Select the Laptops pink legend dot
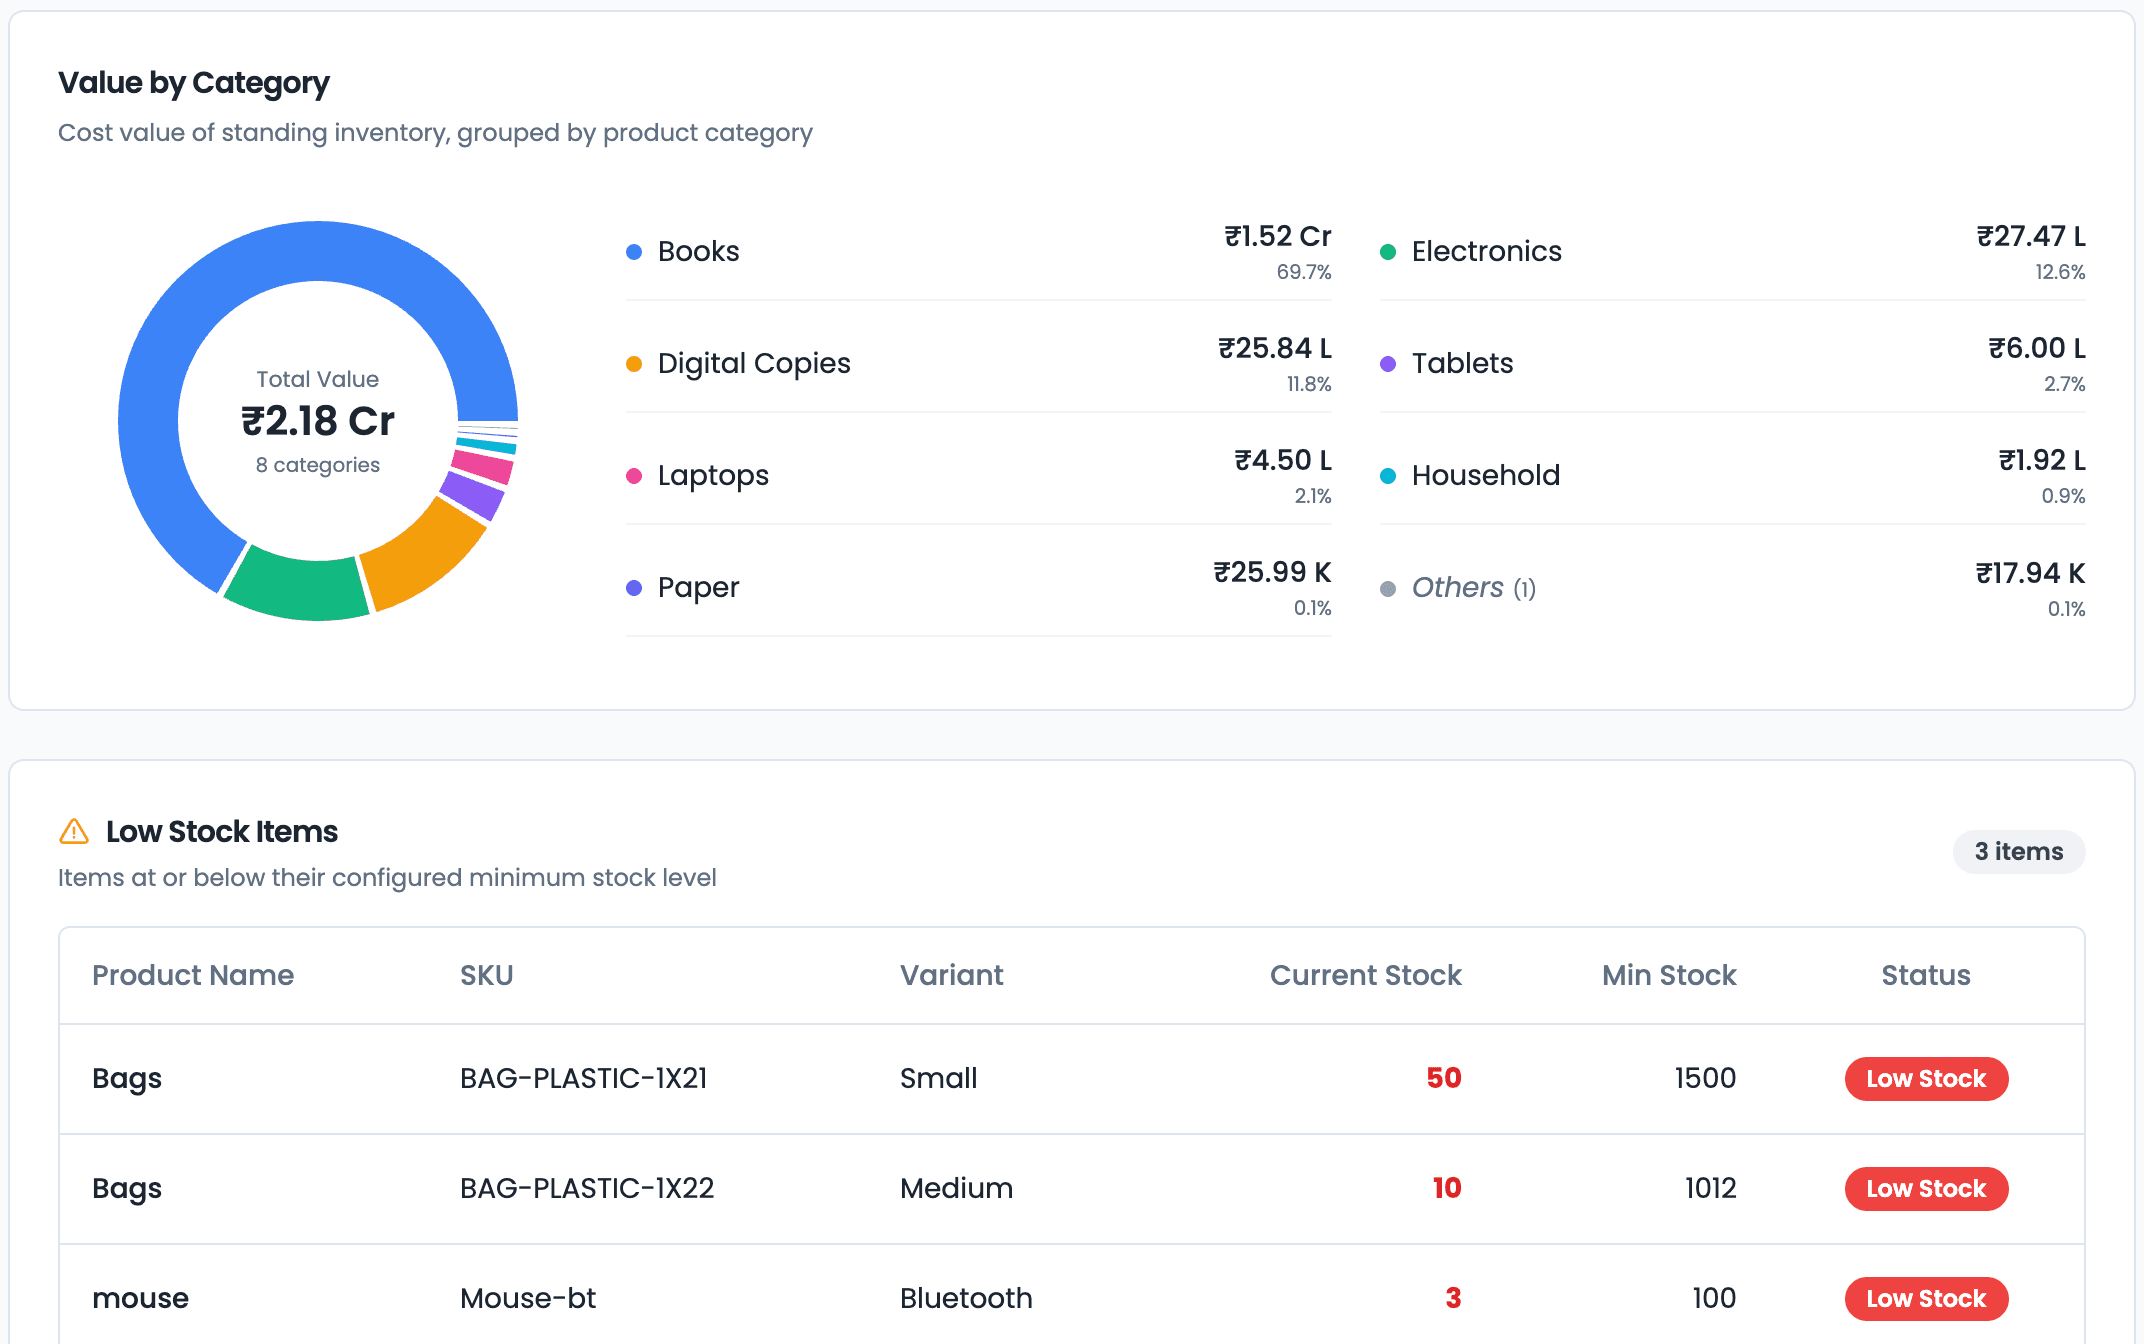The width and height of the screenshot is (2144, 1344). coord(634,476)
